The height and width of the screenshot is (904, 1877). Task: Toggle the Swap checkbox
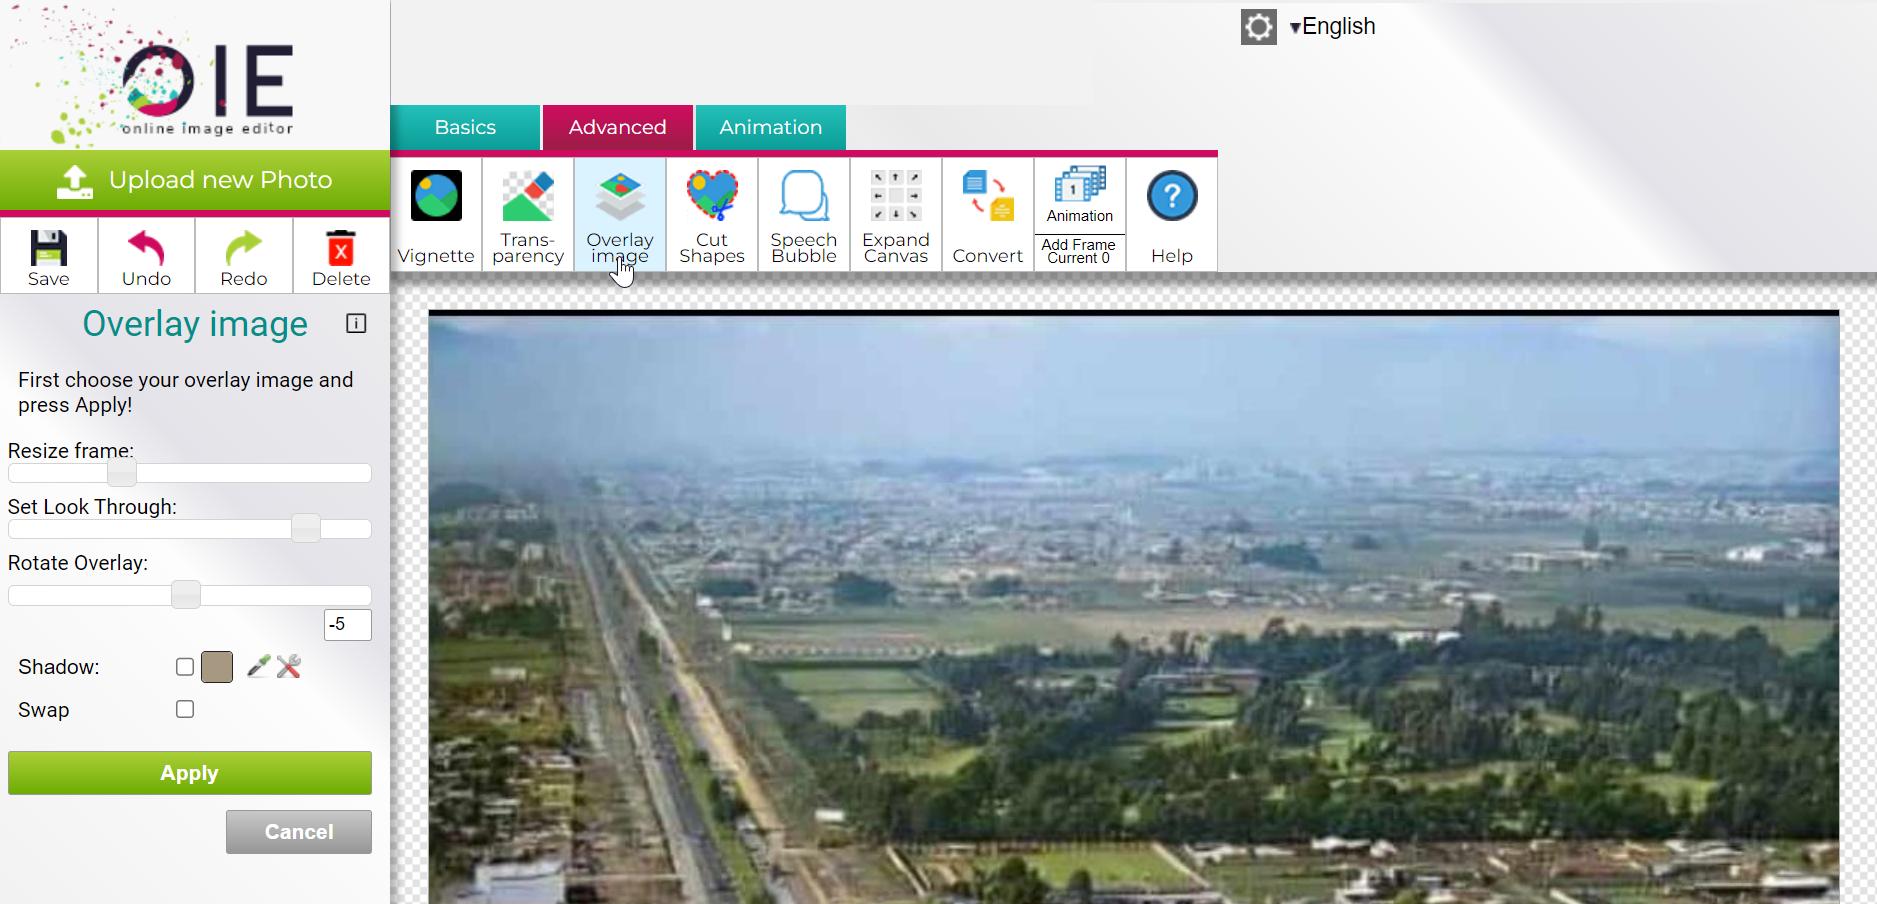[185, 709]
